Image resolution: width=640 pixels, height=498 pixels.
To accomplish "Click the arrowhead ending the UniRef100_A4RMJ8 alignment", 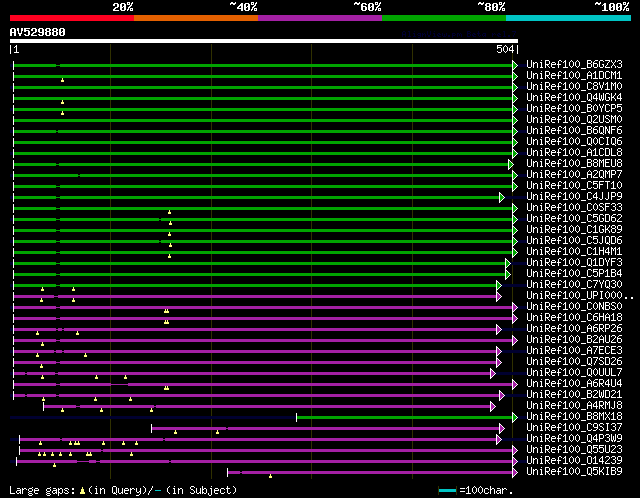I will [x=493, y=406].
